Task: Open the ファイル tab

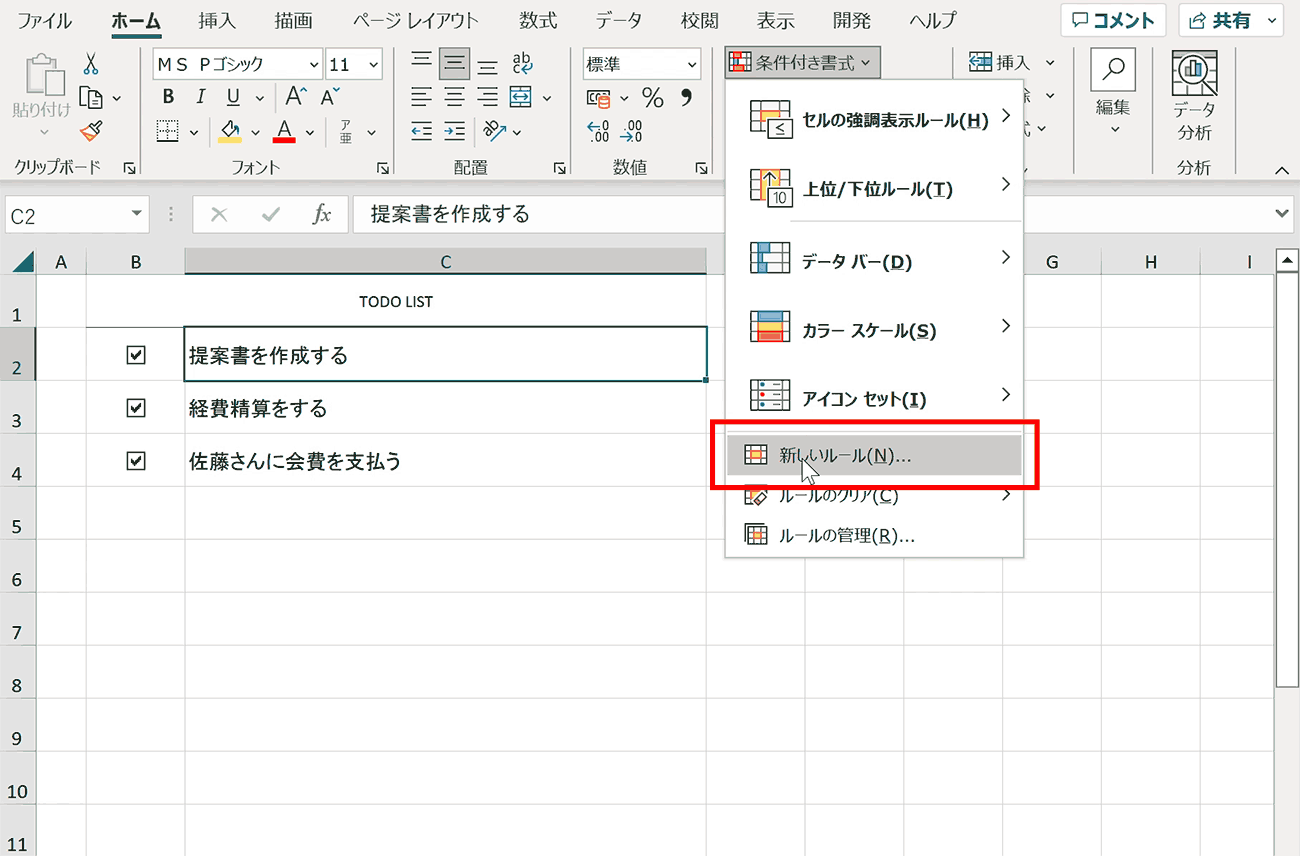Action: click(45, 20)
